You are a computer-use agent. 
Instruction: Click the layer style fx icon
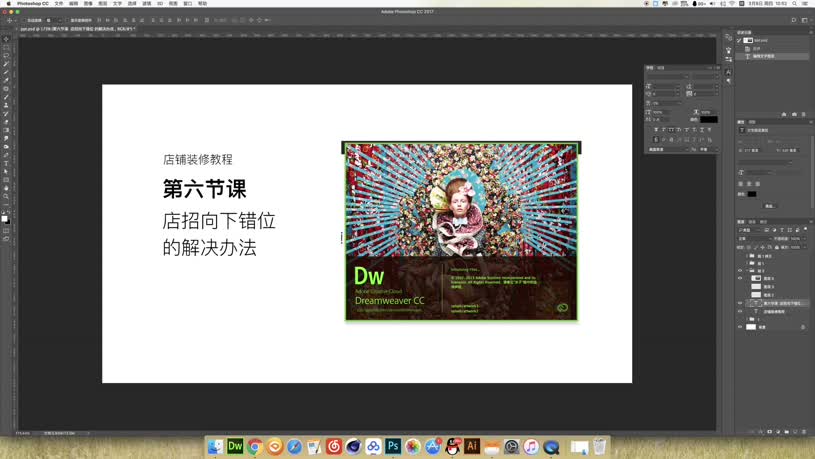[760, 431]
